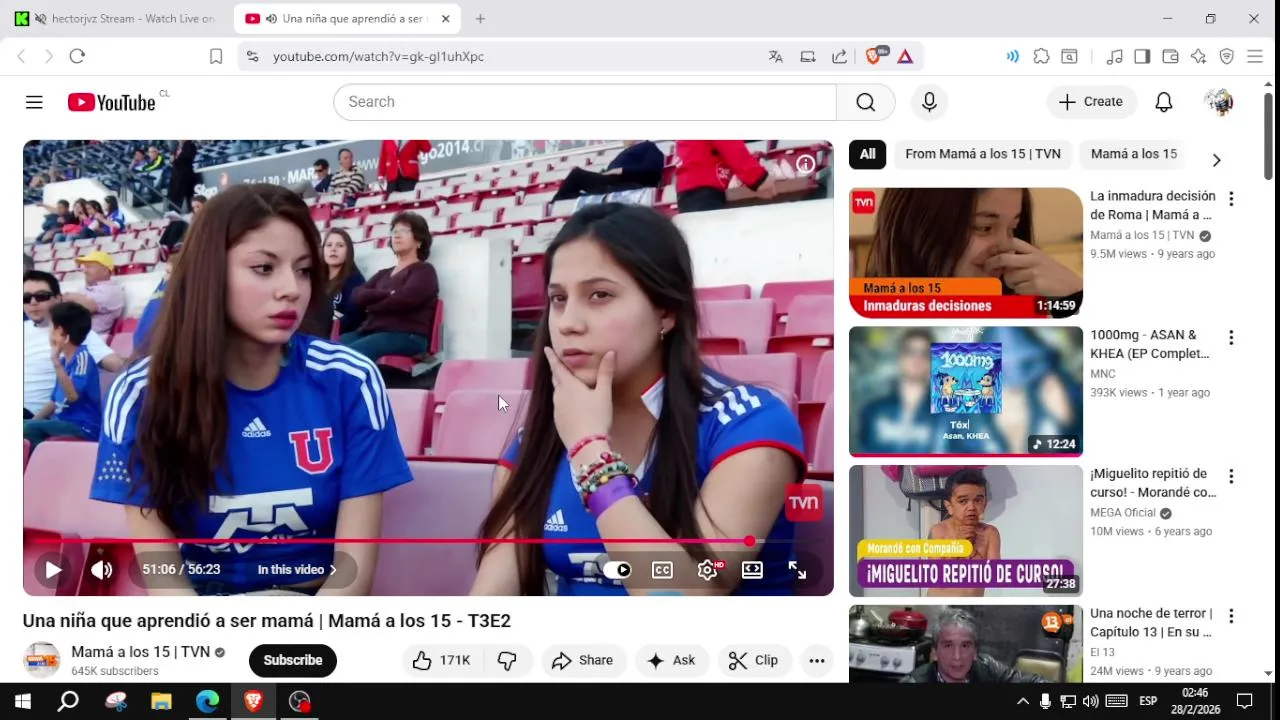Open options menu for 1000mg video
The height and width of the screenshot is (720, 1280).
click(1231, 338)
